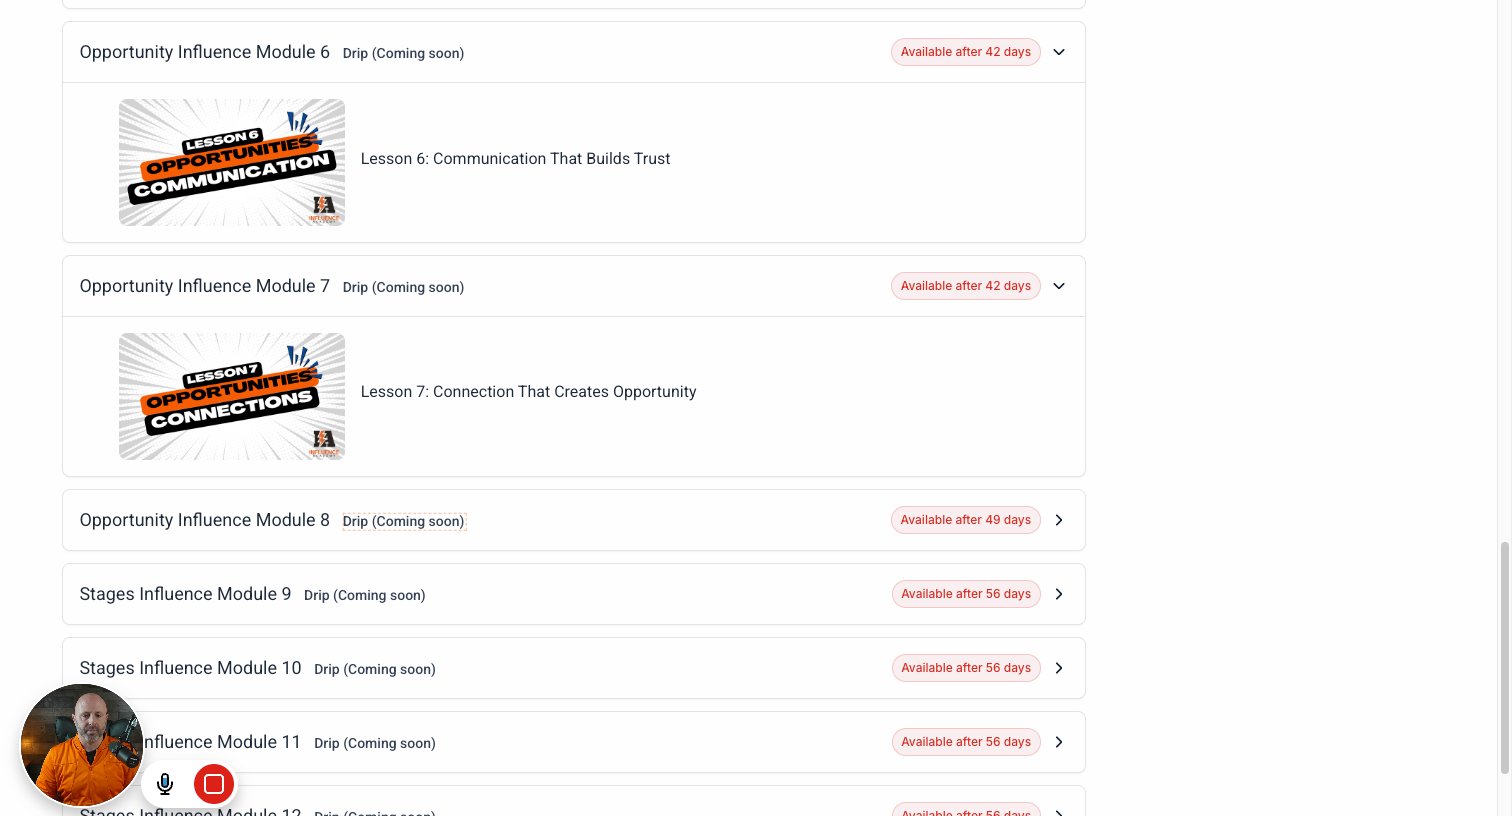This screenshot has height=816, width=1512.
Task: Expand Influence Module 11 arrow
Action: 1059,742
